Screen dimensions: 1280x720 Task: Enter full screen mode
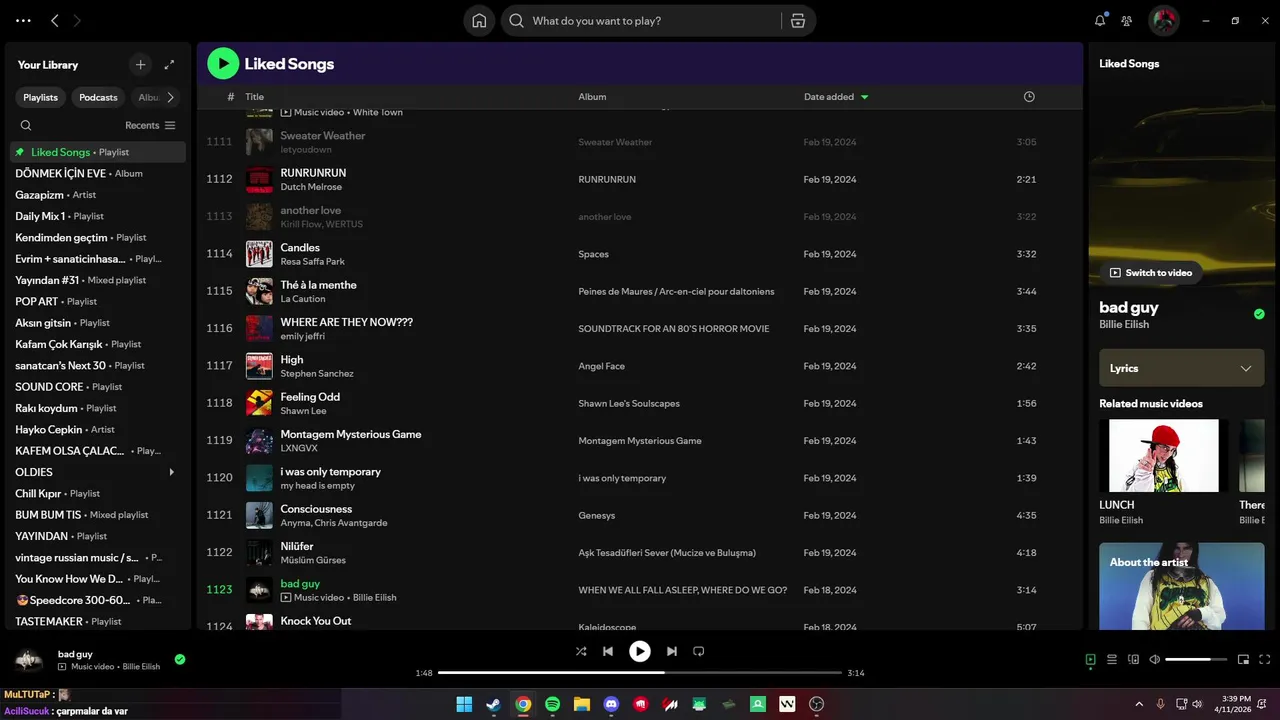point(1265,659)
